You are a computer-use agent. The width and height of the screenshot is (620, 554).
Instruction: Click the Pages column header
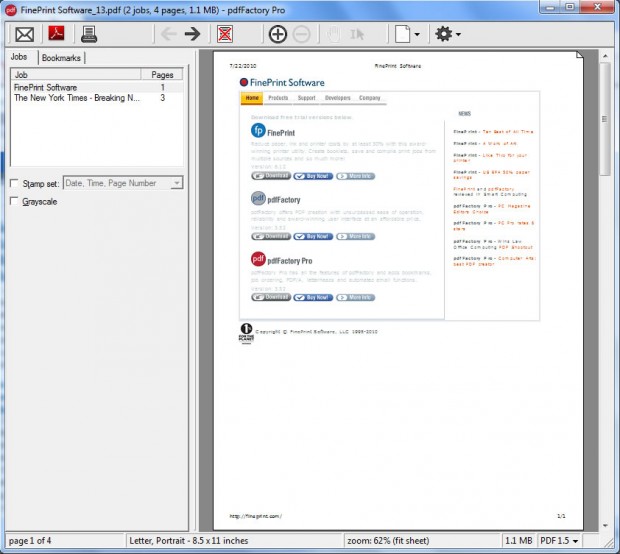click(162, 75)
